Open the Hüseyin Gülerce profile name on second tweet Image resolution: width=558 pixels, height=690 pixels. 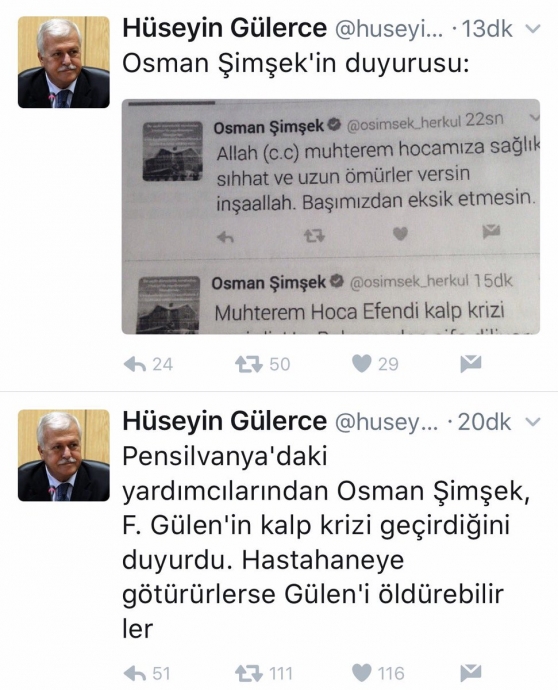tap(224, 422)
